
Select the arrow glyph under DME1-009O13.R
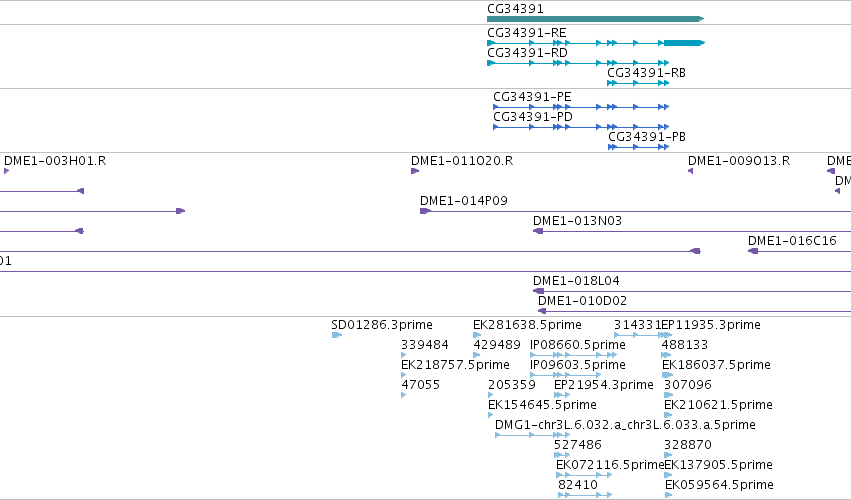pos(690,171)
